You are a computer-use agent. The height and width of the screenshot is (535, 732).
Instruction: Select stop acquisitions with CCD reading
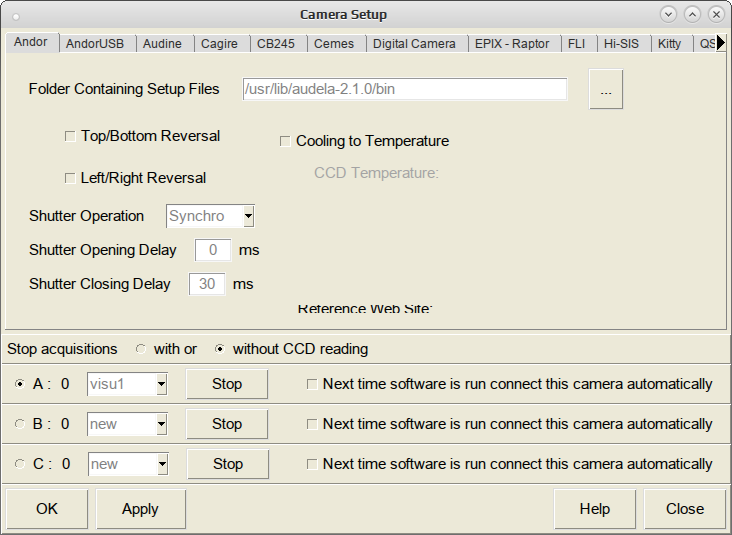tap(141, 349)
